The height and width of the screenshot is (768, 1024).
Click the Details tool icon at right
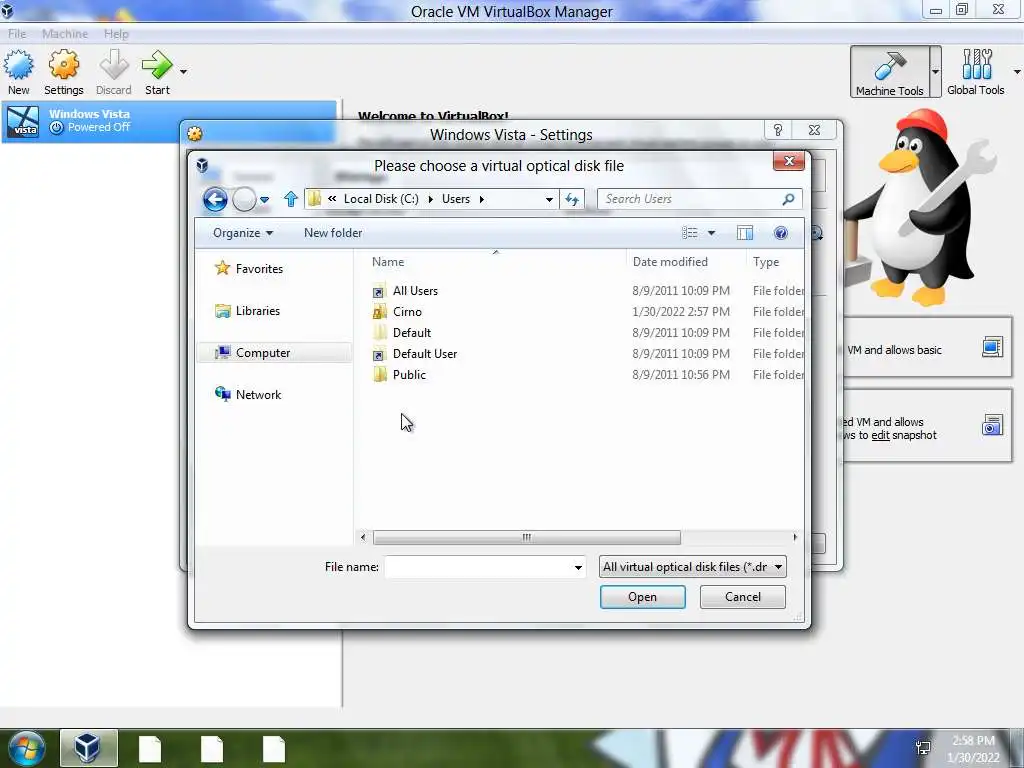coord(992,347)
